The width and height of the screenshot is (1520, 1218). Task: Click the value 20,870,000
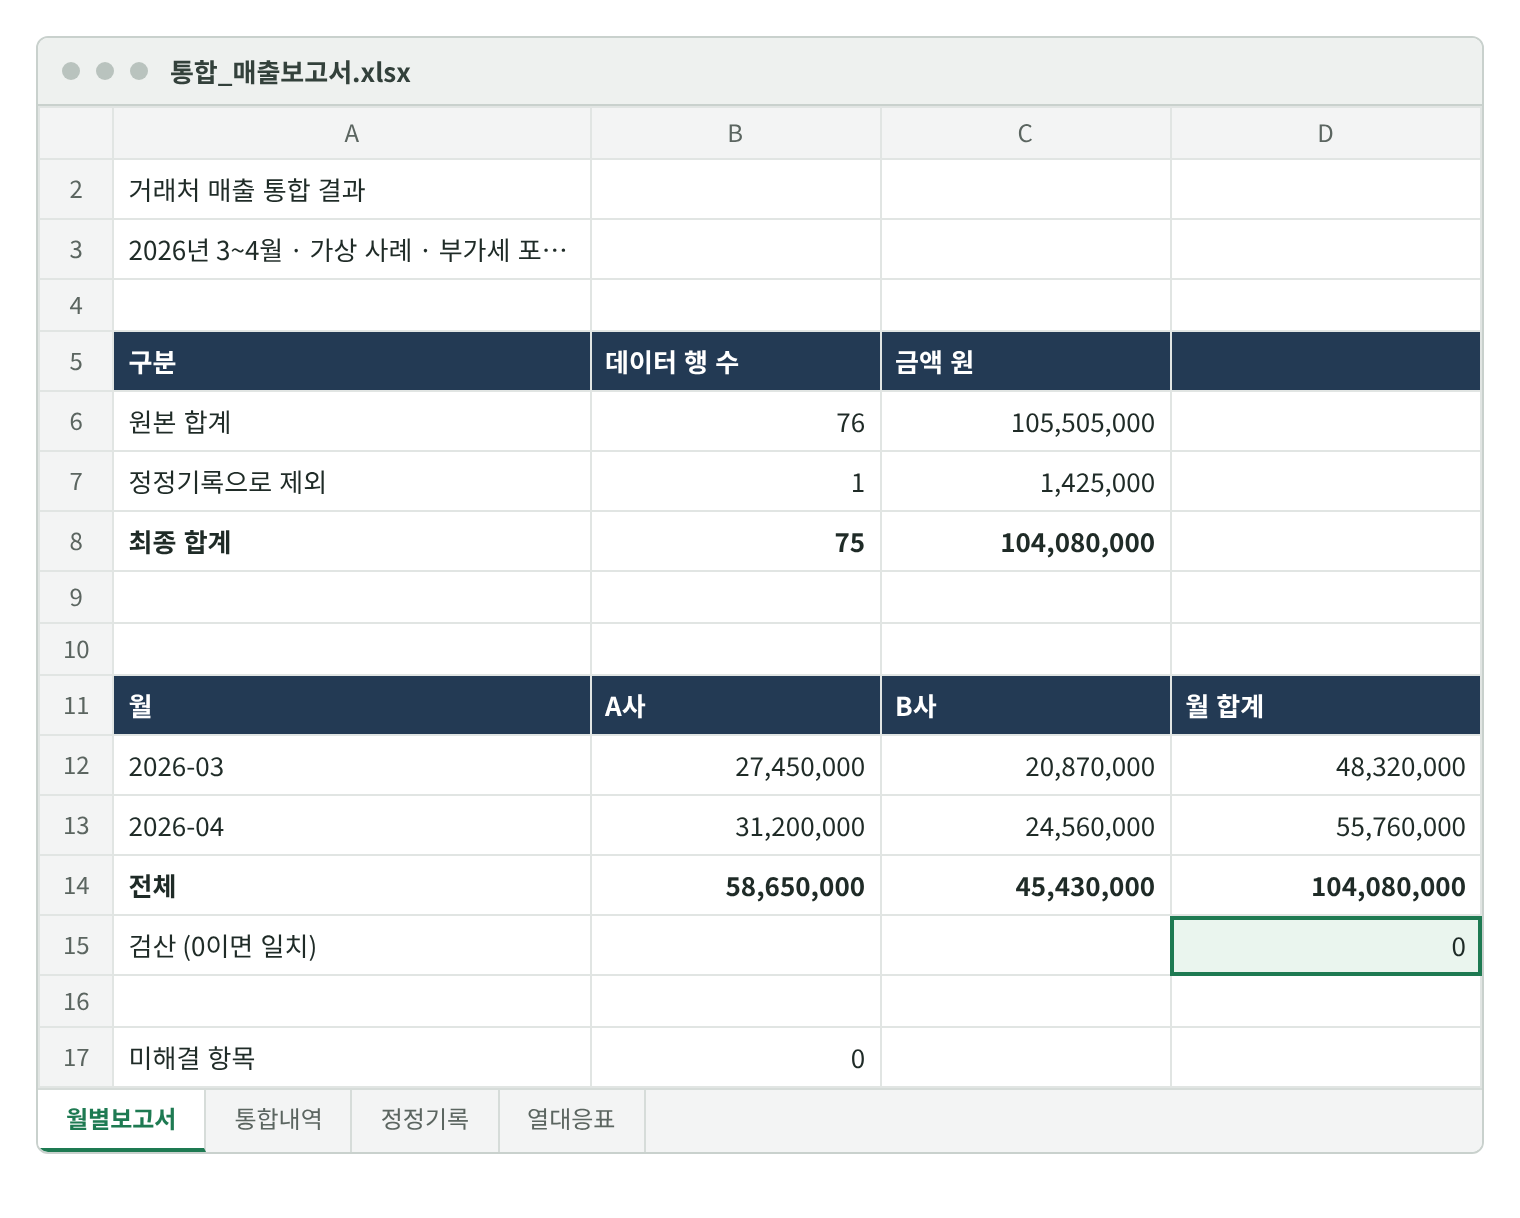coord(1026,766)
